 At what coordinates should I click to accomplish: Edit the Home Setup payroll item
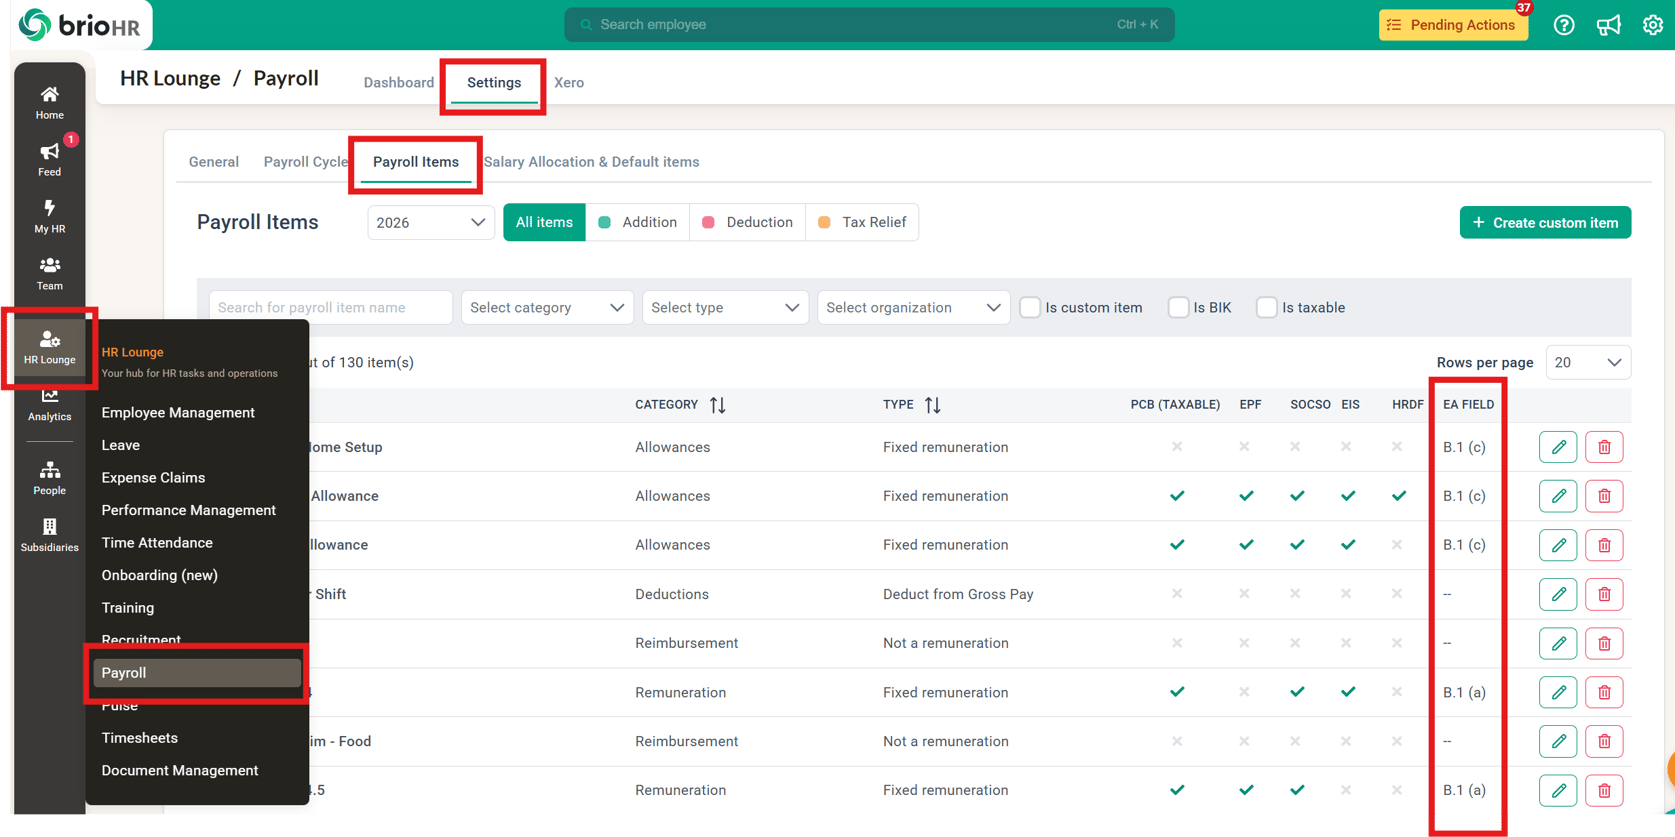pyautogui.click(x=1558, y=447)
